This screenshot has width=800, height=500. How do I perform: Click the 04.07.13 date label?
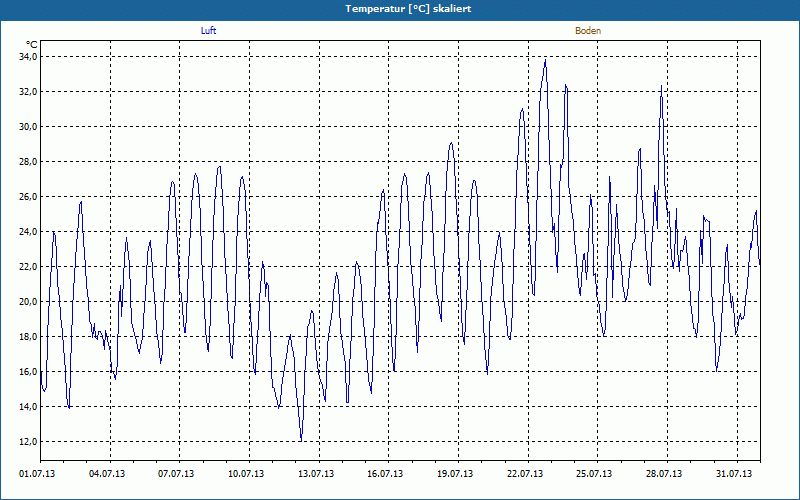coord(107,474)
